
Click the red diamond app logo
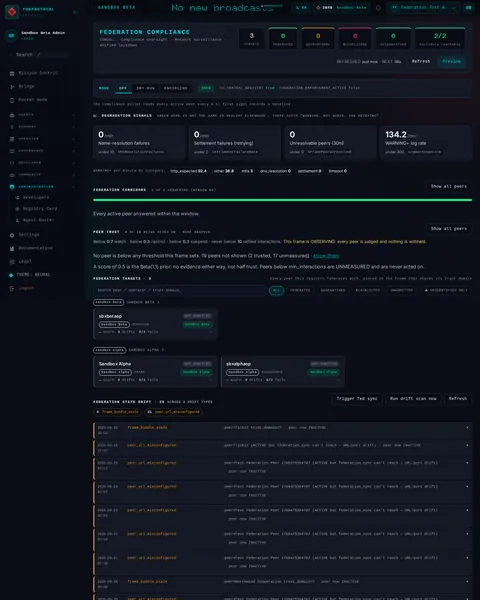pyautogui.click(x=12, y=11)
